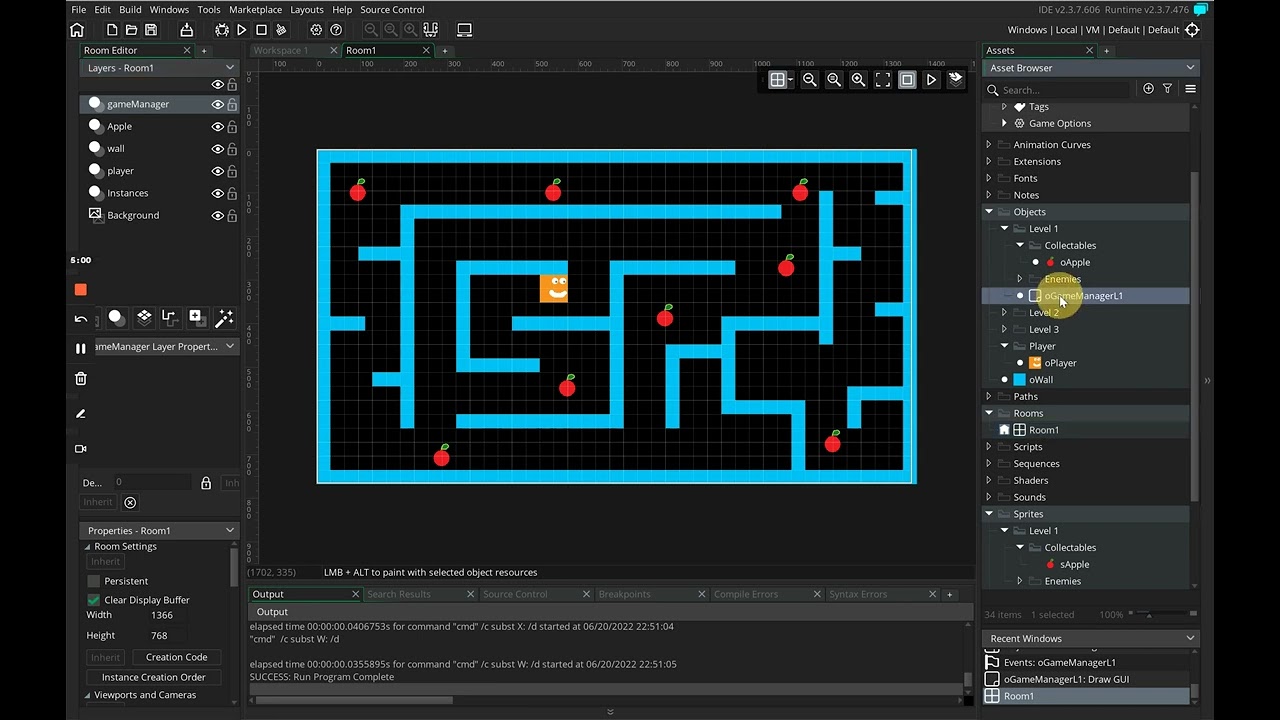Open the Asset Browser filter icon
Screen dimensions: 1280x720
[x=1167, y=89]
